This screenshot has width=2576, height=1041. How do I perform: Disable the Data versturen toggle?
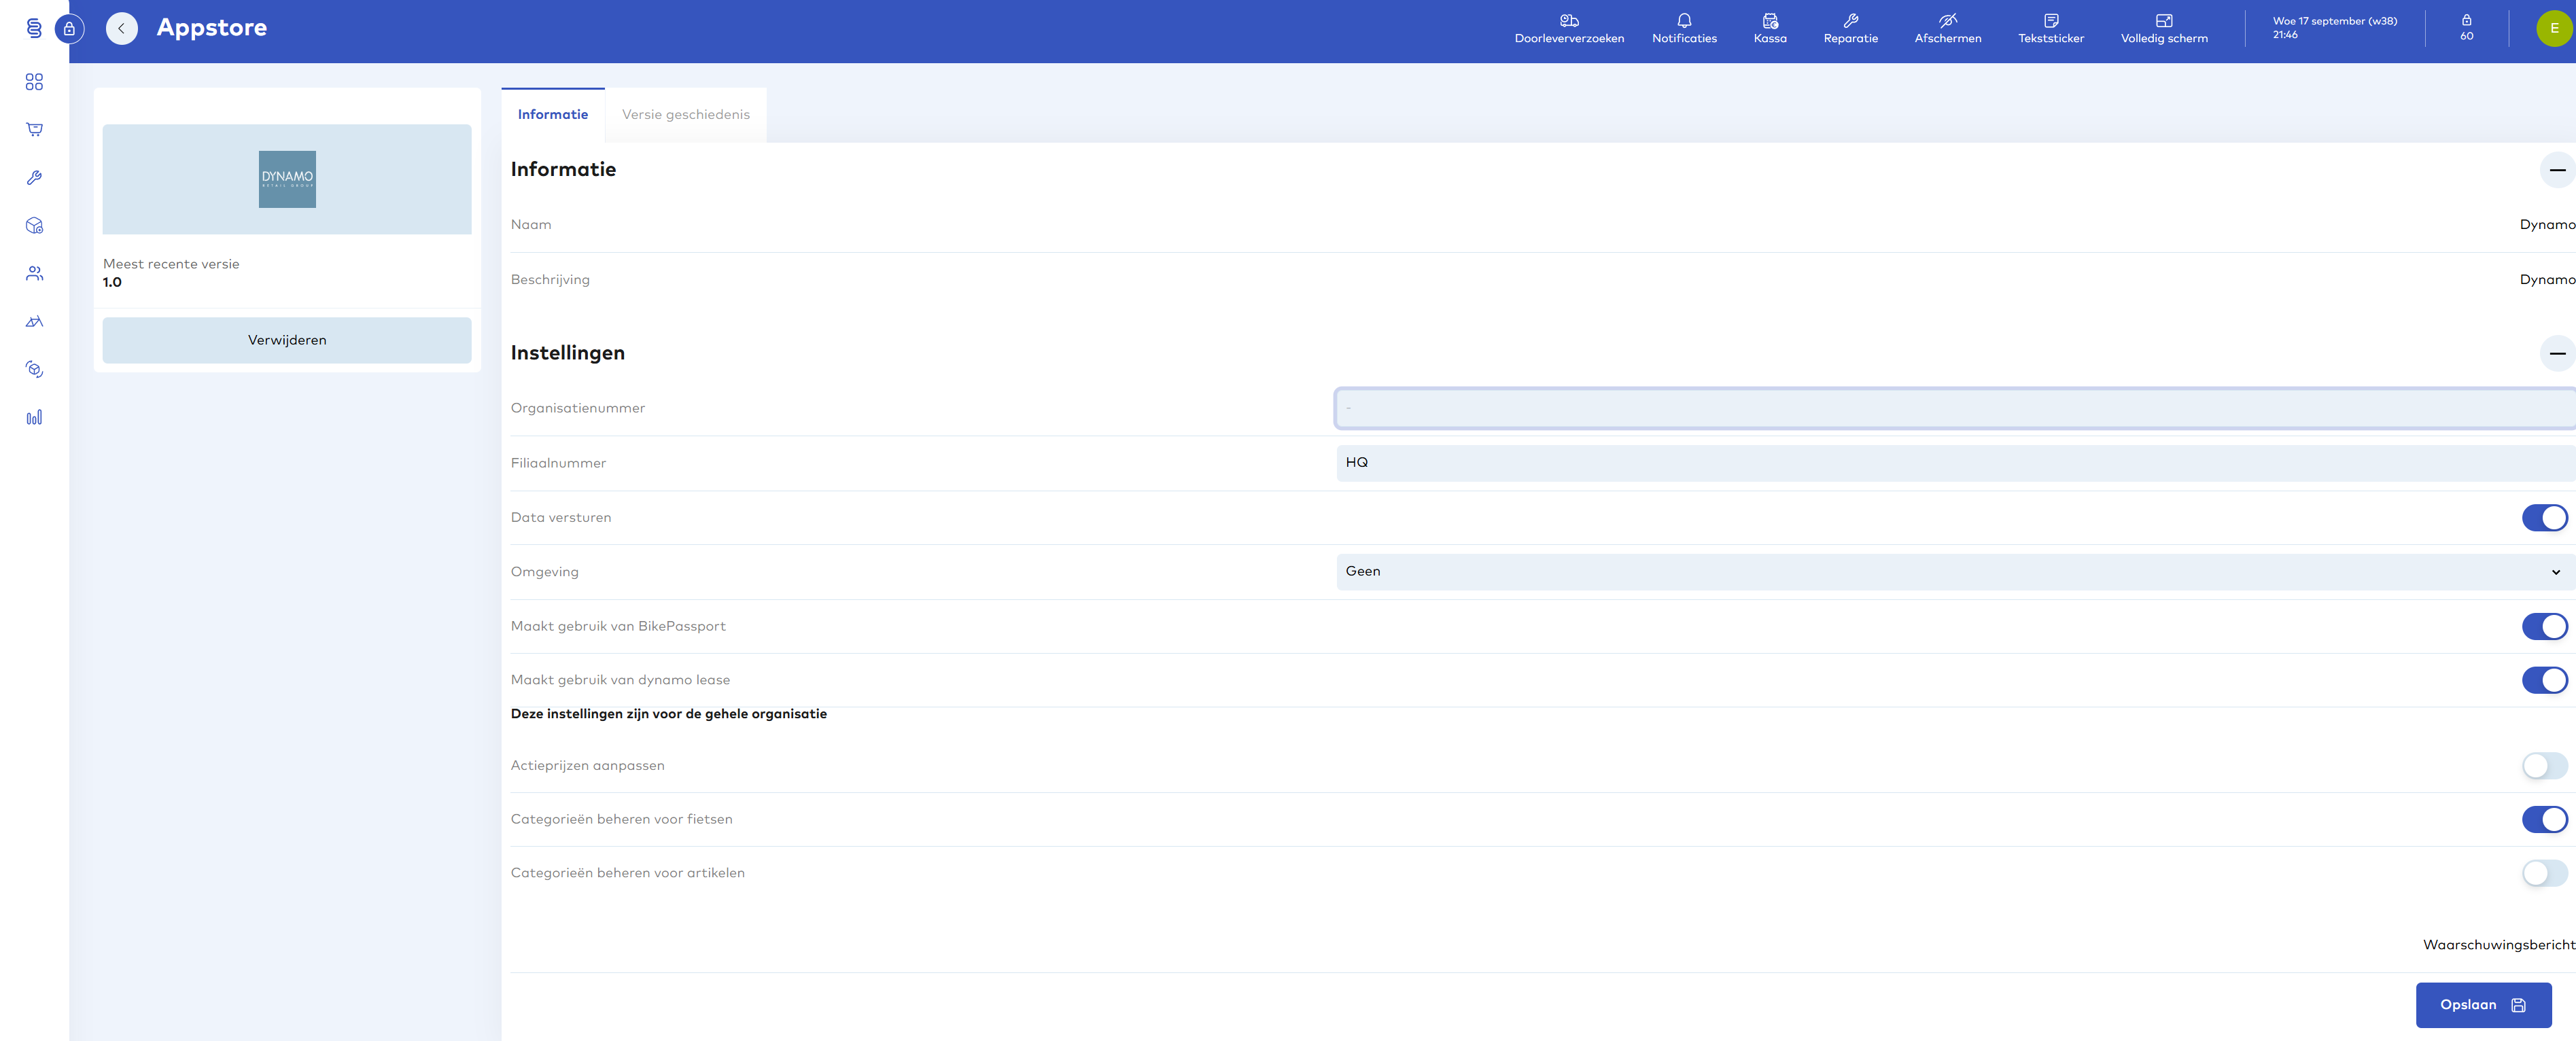(x=2543, y=517)
